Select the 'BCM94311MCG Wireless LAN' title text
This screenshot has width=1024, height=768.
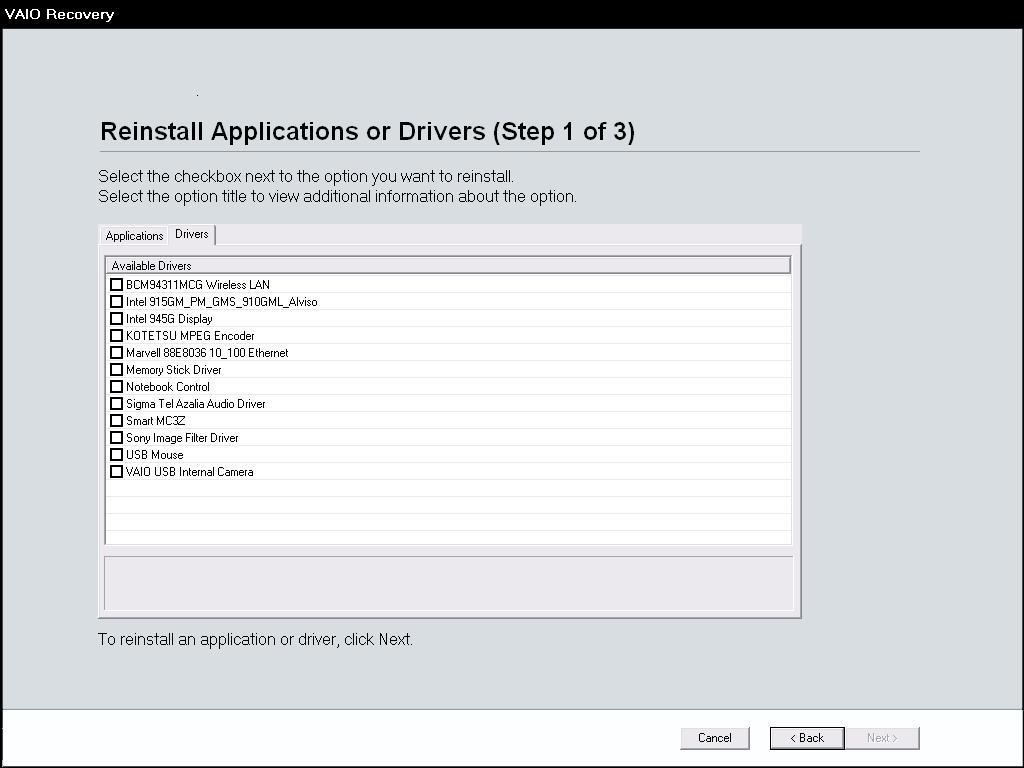198,285
